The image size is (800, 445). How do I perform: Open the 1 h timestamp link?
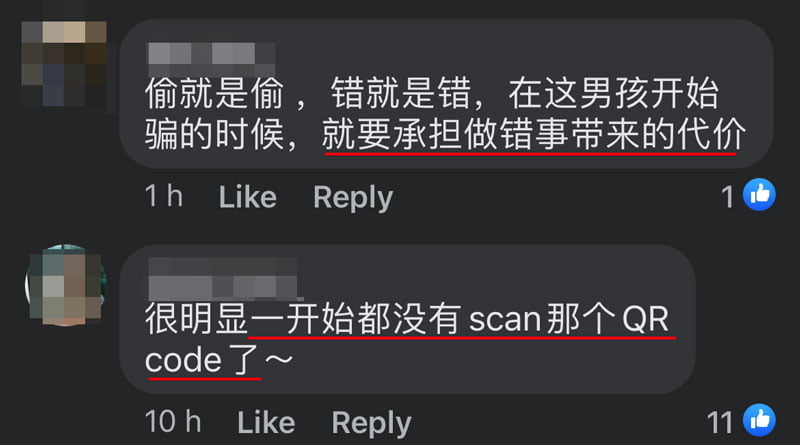pos(164,196)
